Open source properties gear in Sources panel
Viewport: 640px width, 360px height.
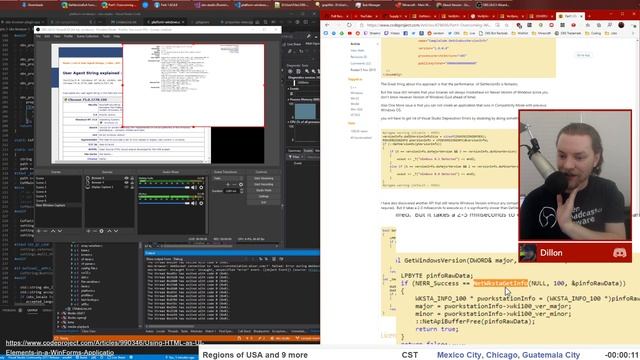(102, 231)
